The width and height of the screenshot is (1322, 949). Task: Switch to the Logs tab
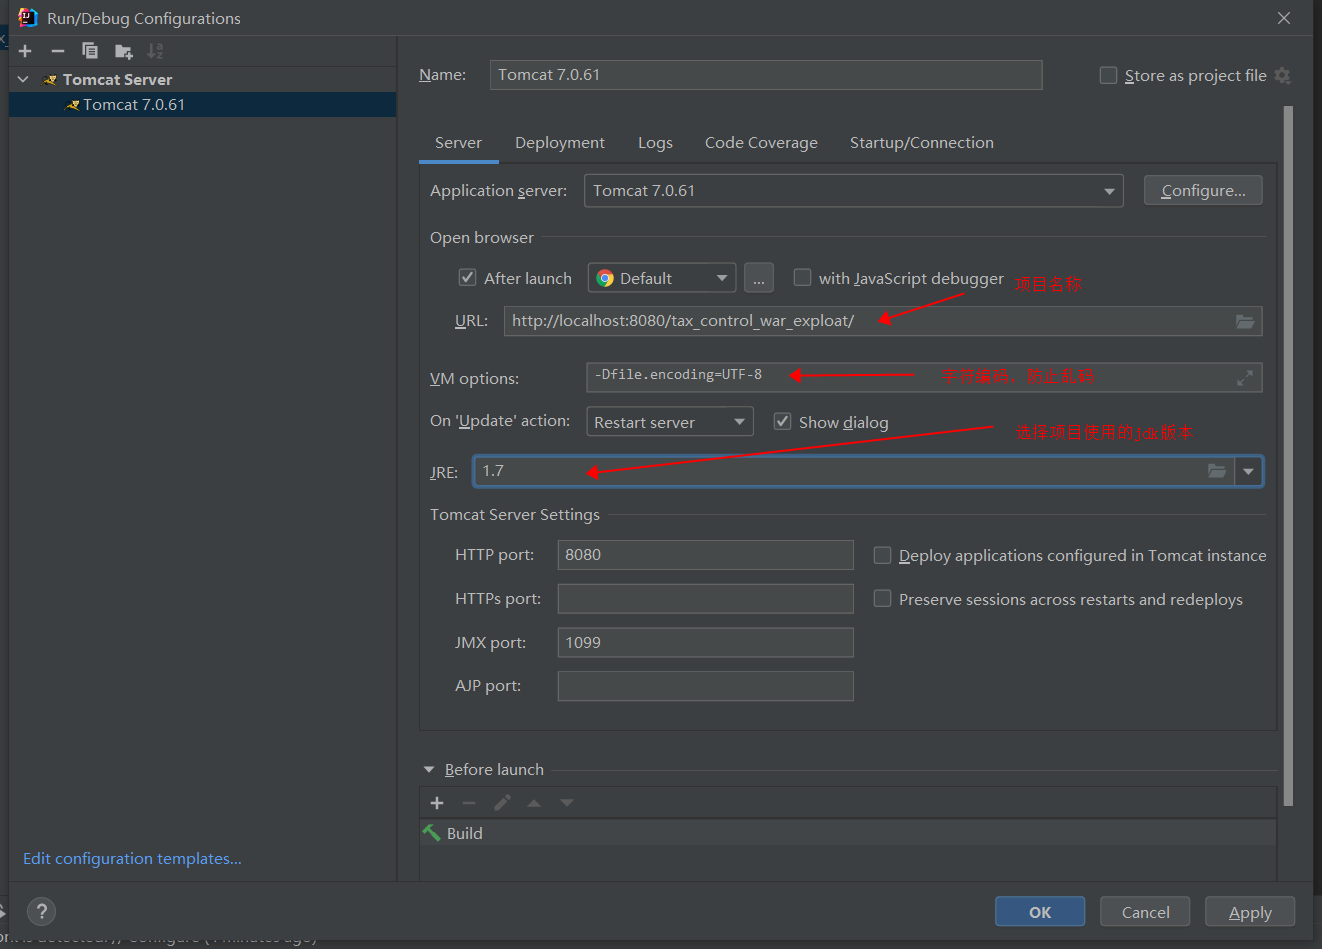coord(656,143)
